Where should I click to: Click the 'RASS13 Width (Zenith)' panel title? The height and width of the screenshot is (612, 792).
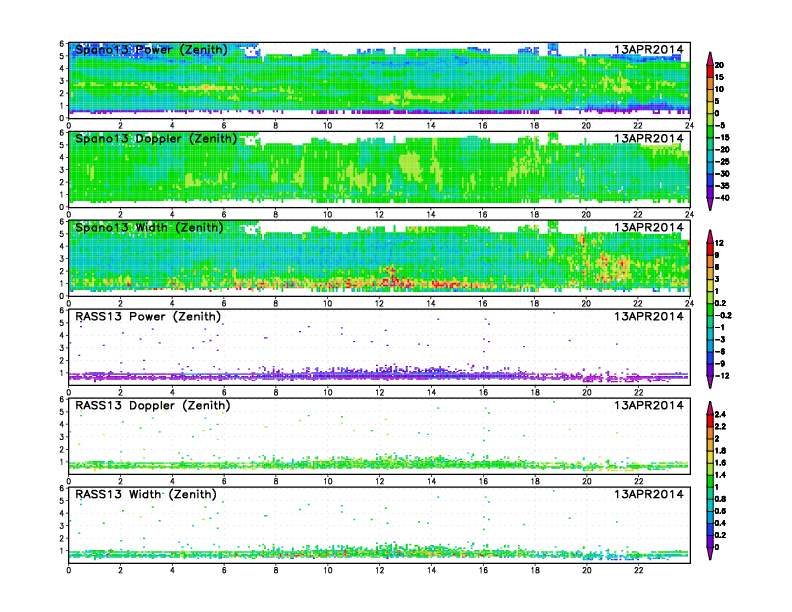145,494
